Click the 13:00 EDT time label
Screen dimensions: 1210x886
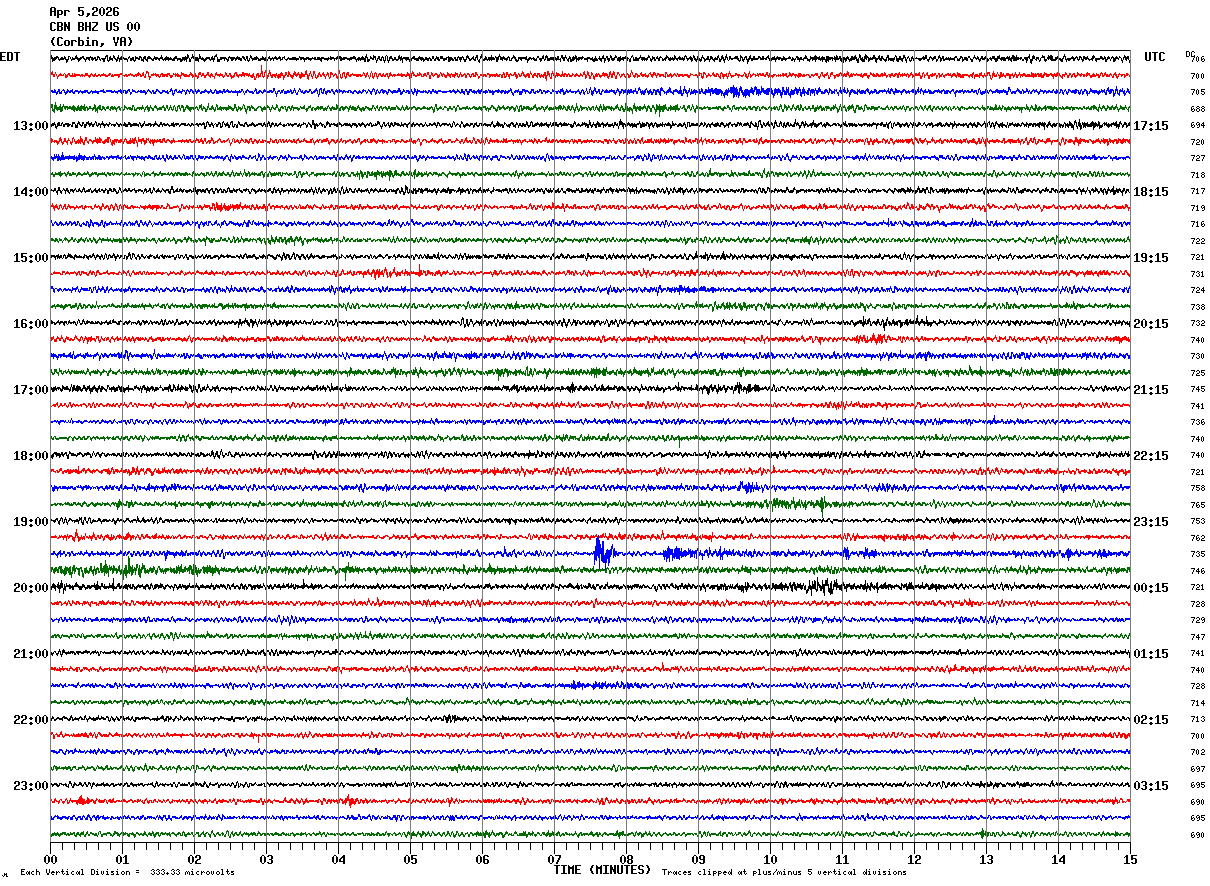[30, 126]
